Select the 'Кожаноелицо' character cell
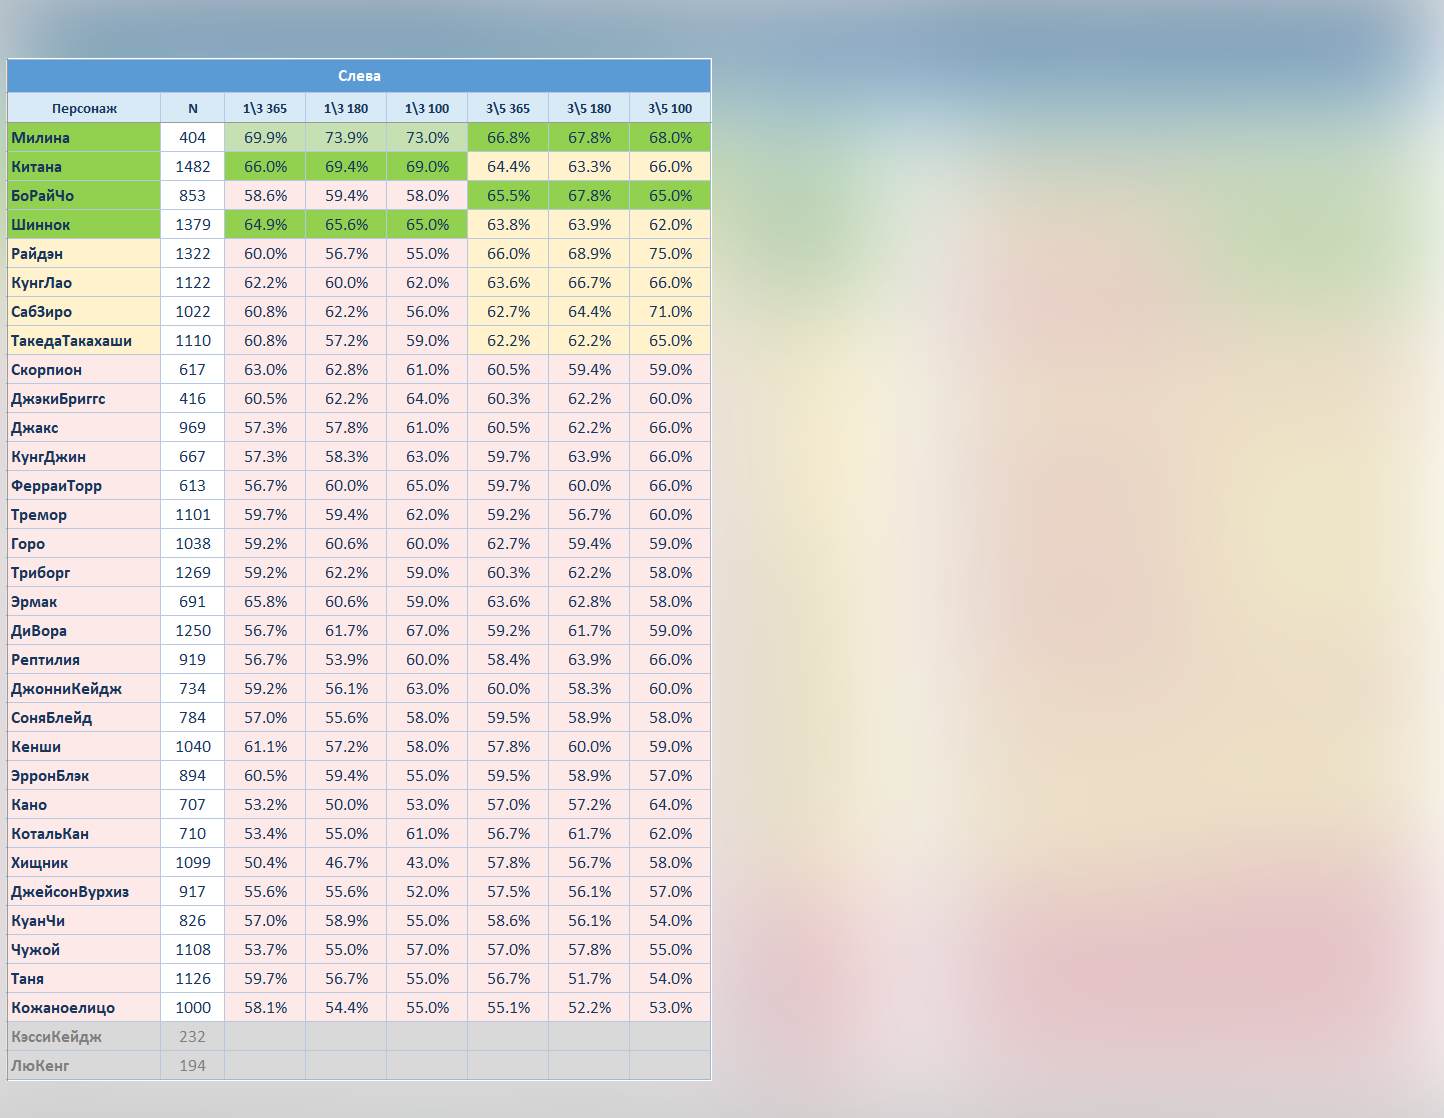This screenshot has height=1118, width=1444. tap(84, 1008)
